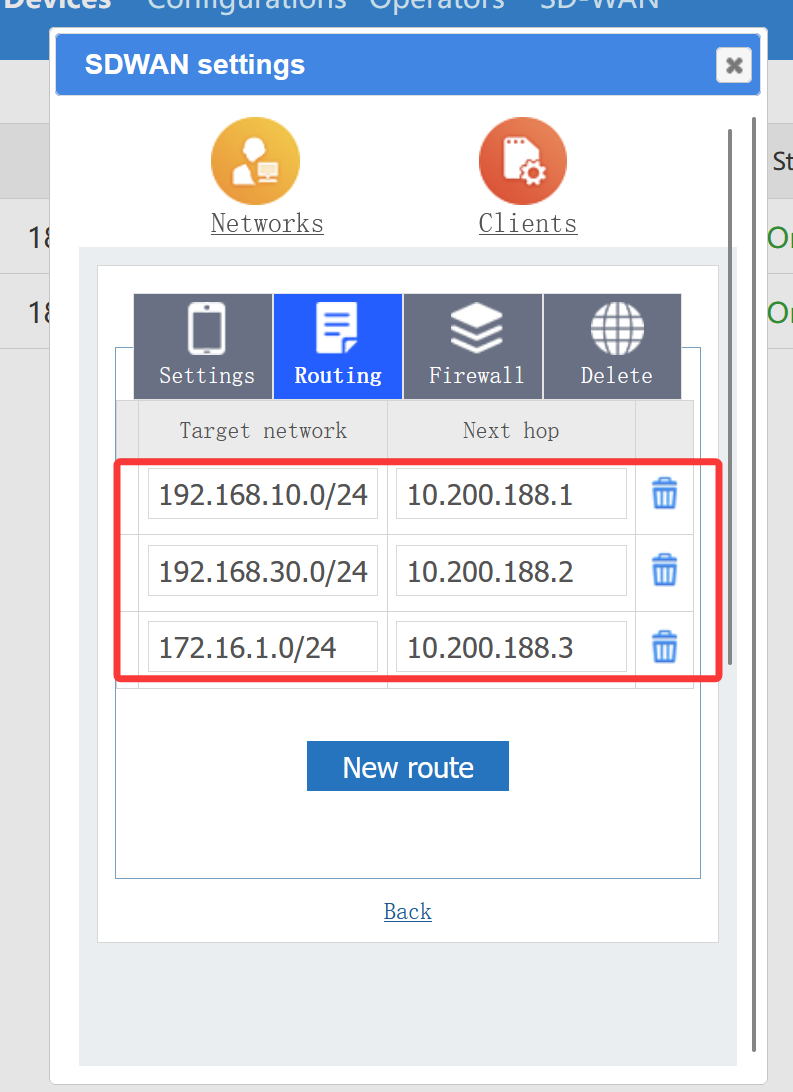Click the Next hop column header
This screenshot has width=793, height=1092.
pyautogui.click(x=511, y=430)
